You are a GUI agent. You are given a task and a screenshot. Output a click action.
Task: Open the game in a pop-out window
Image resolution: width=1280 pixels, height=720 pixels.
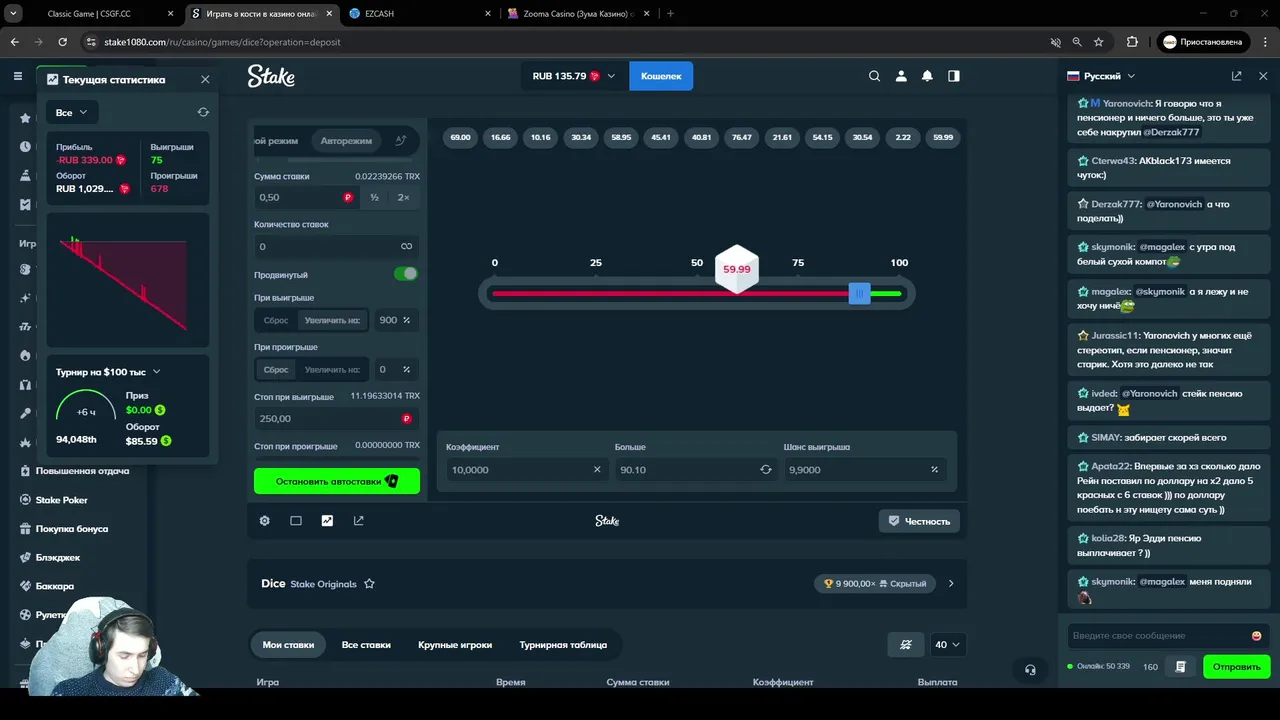359,521
